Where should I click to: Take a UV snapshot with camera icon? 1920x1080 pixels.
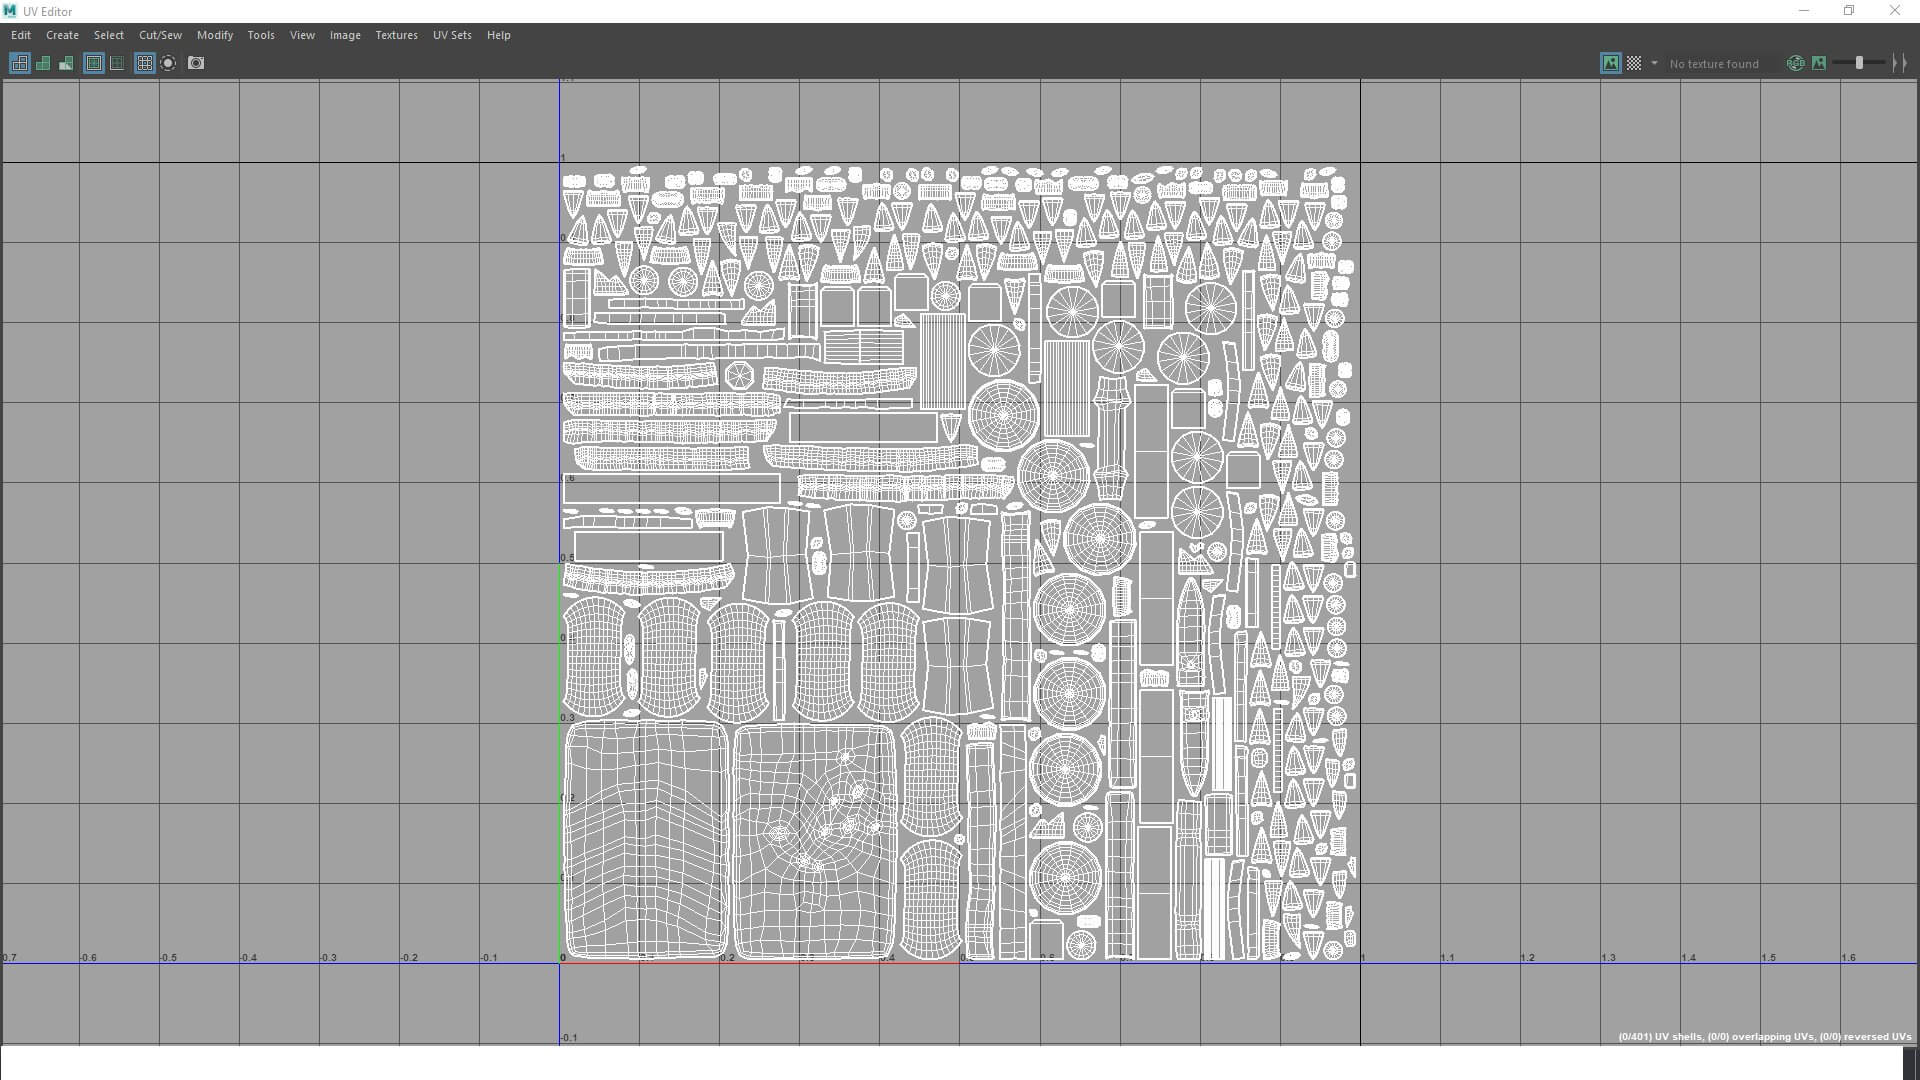[196, 63]
